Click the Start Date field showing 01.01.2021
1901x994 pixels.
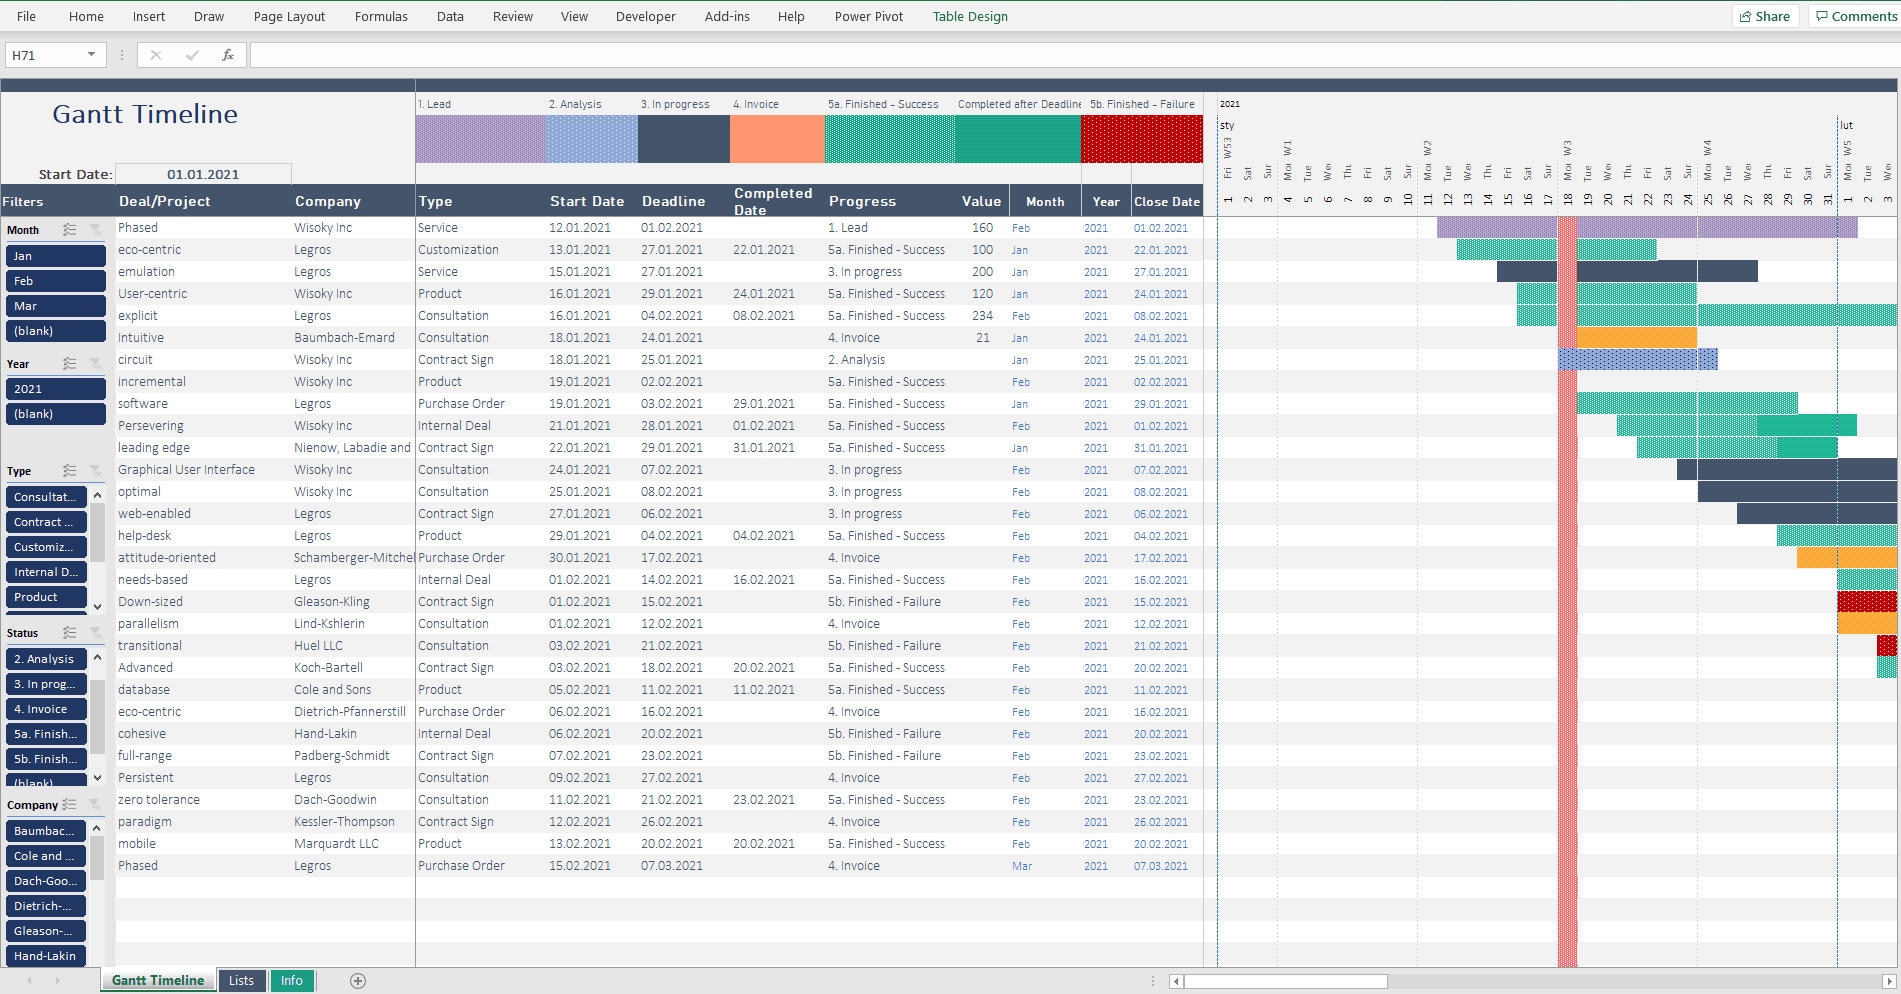204,173
